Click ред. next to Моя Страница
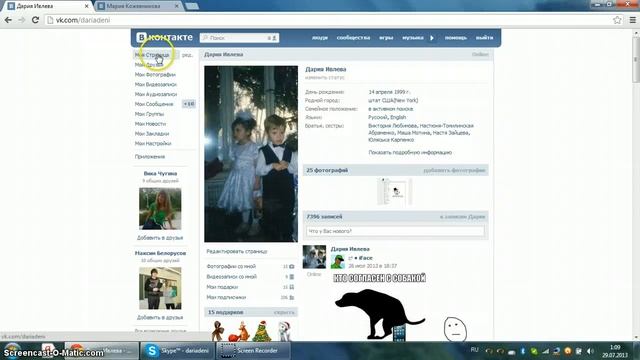The width and height of the screenshot is (640, 360). point(187,55)
